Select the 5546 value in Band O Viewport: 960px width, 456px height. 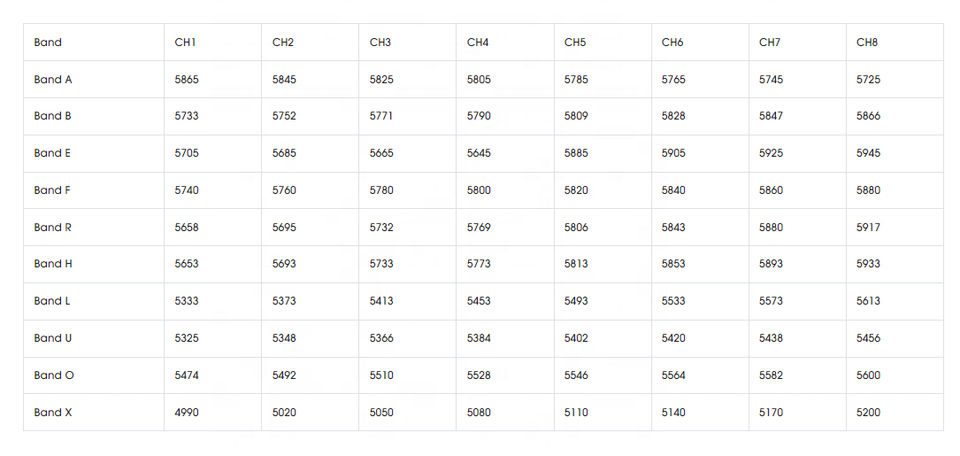pos(576,375)
